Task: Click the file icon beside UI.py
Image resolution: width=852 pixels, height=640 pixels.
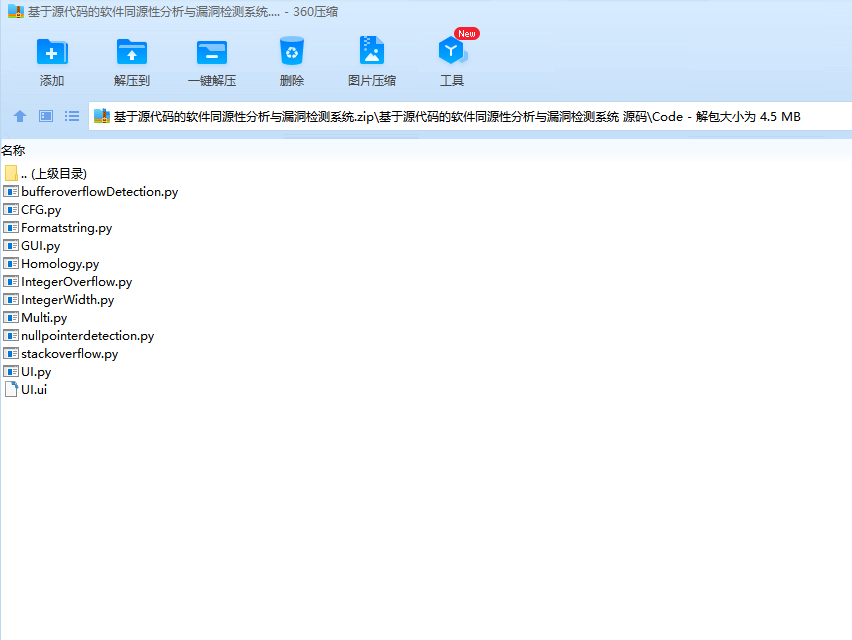Action: coord(11,371)
